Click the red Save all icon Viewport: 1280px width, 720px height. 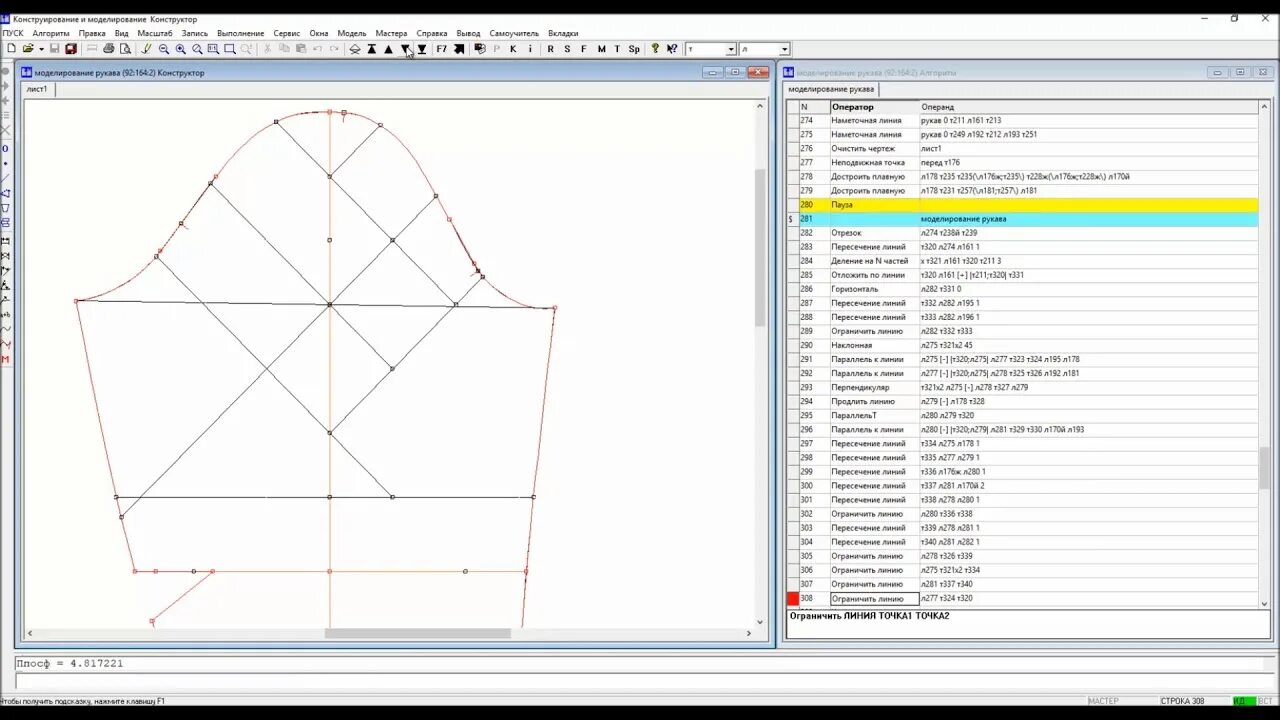[71, 49]
